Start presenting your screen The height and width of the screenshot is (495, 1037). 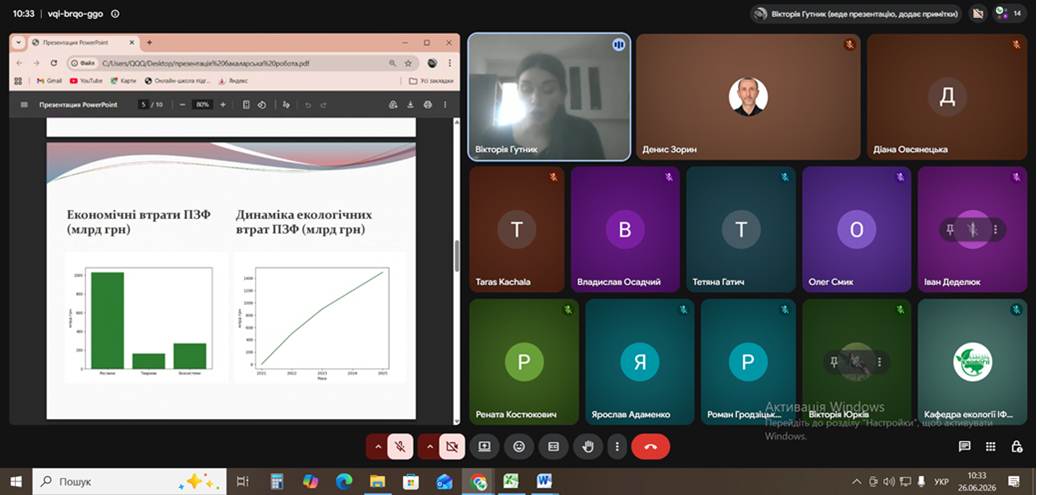(484, 447)
